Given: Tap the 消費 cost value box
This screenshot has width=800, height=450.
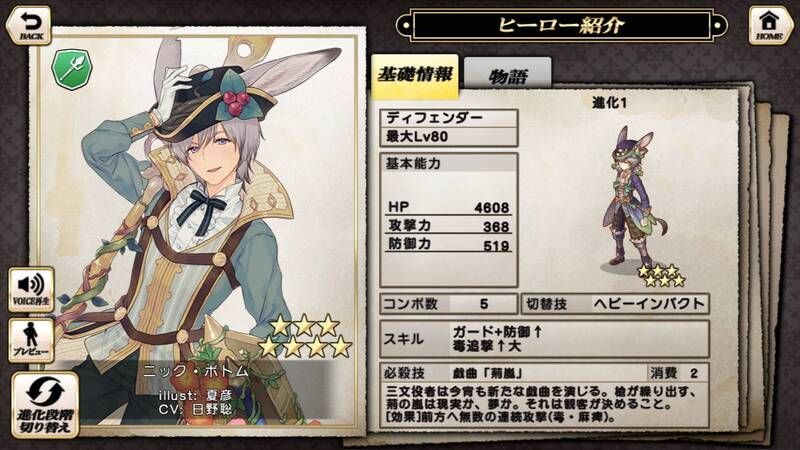Looking at the screenshot, I should pyautogui.click(x=678, y=373).
